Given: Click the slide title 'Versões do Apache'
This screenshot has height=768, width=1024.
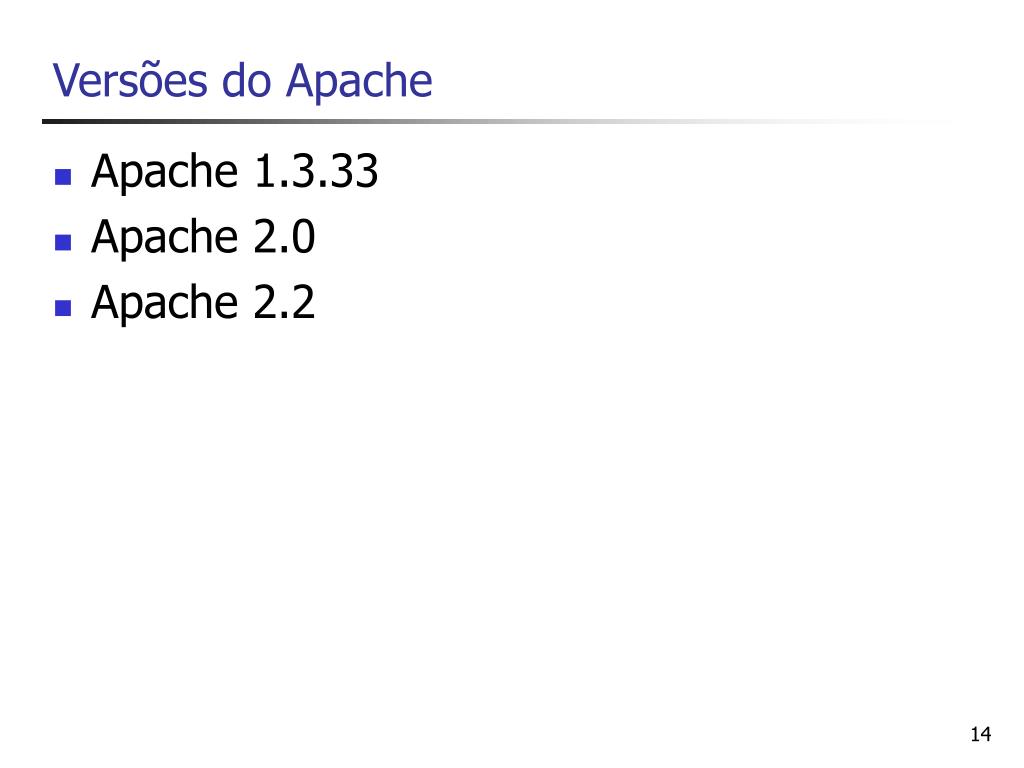Looking at the screenshot, I should tap(242, 81).
